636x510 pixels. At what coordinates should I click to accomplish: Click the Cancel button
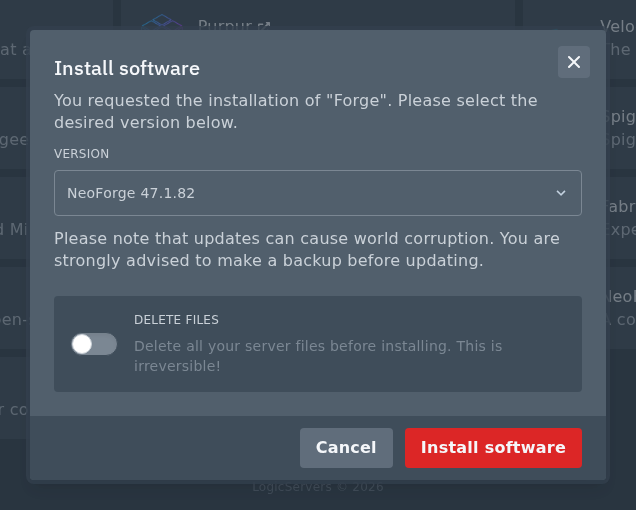346,448
